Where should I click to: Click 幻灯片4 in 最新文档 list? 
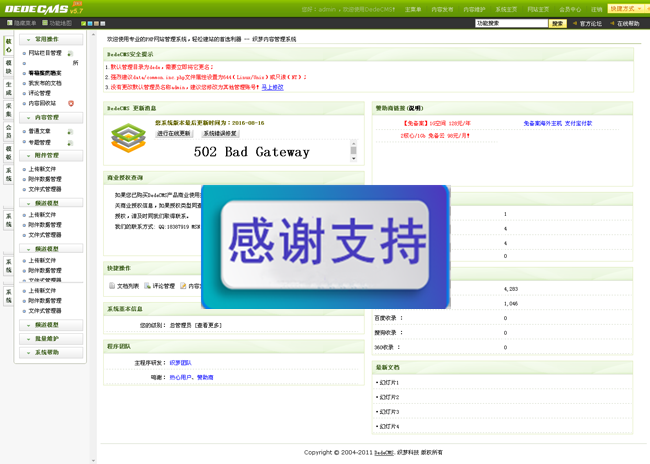(x=389, y=427)
